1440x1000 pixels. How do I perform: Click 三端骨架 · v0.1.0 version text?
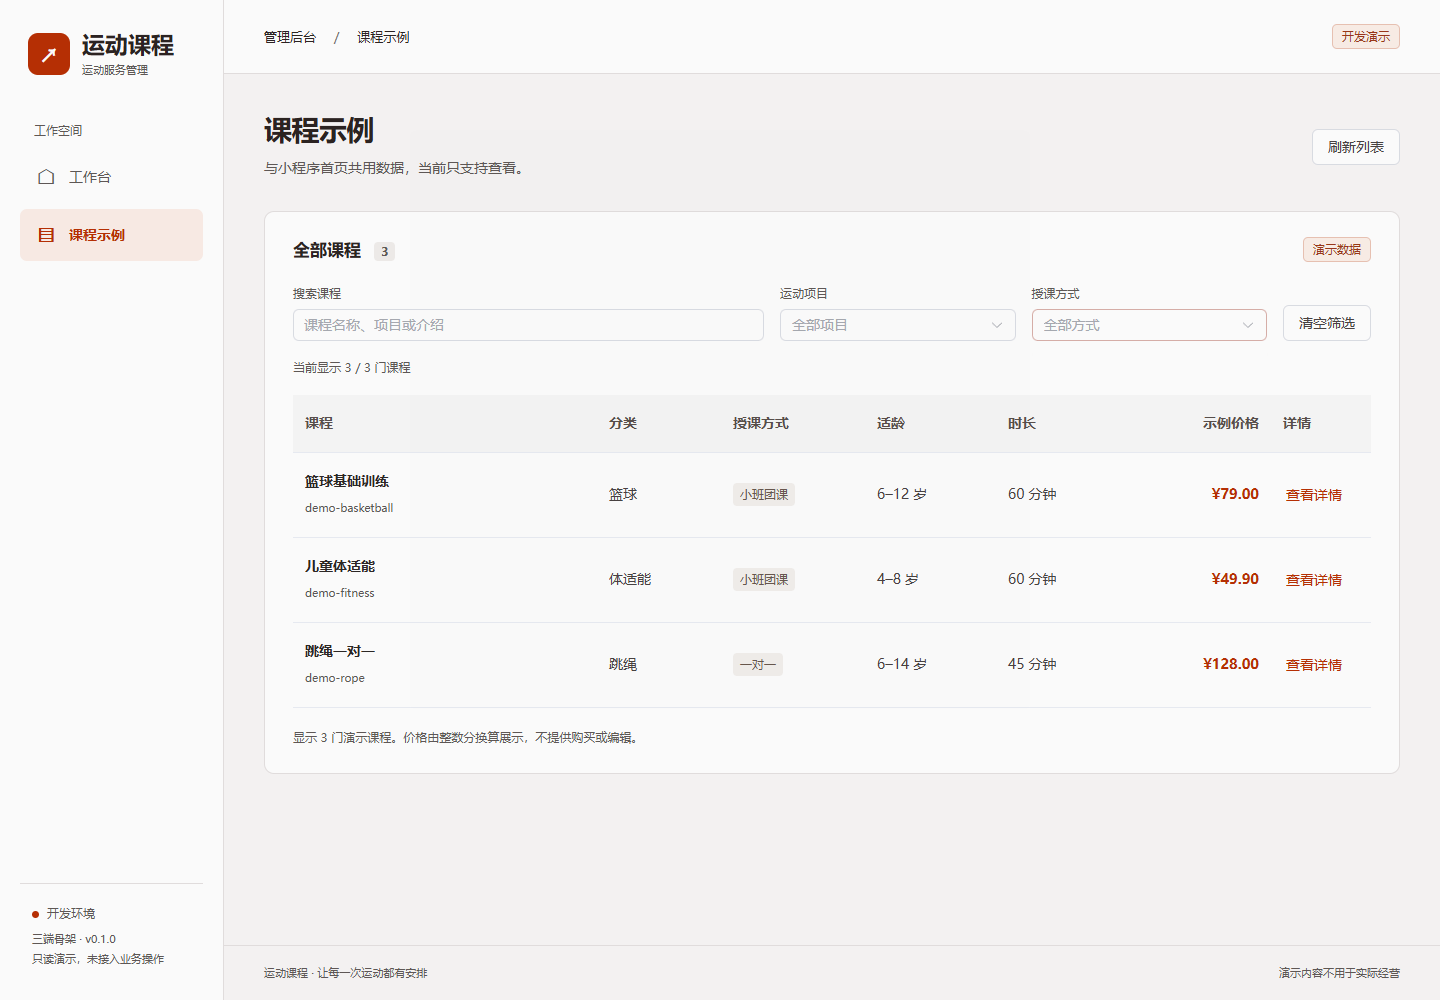click(x=74, y=939)
